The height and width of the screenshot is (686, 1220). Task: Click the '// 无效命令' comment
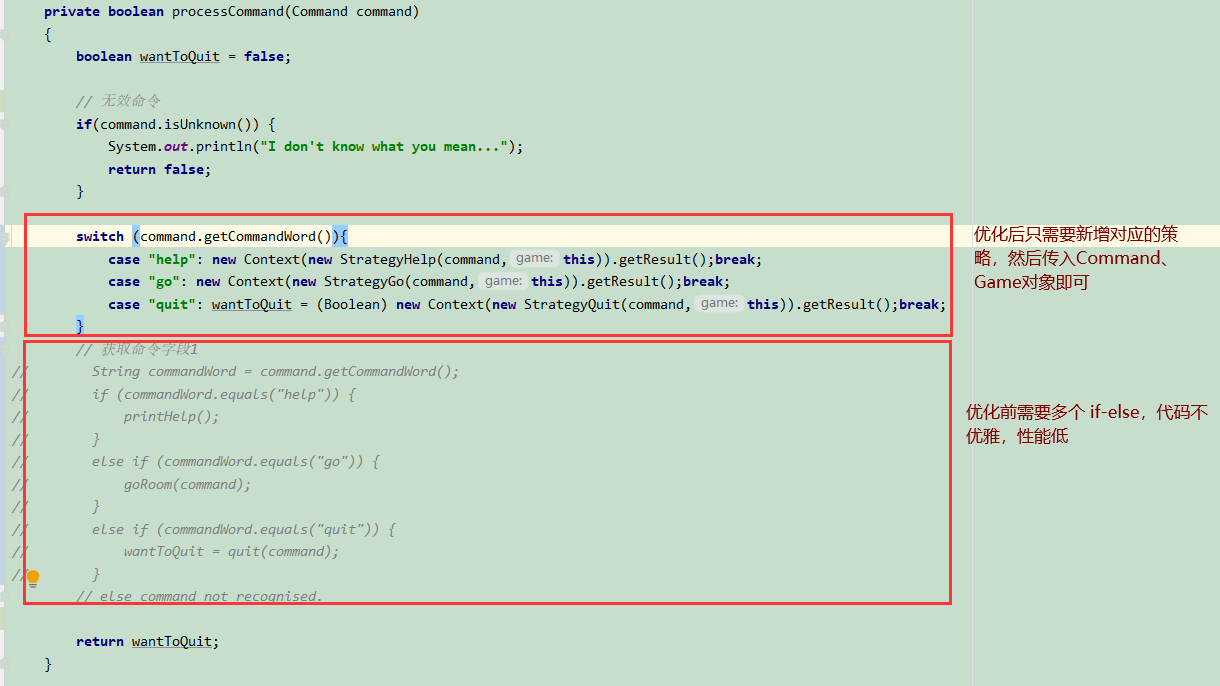[x=118, y=102]
